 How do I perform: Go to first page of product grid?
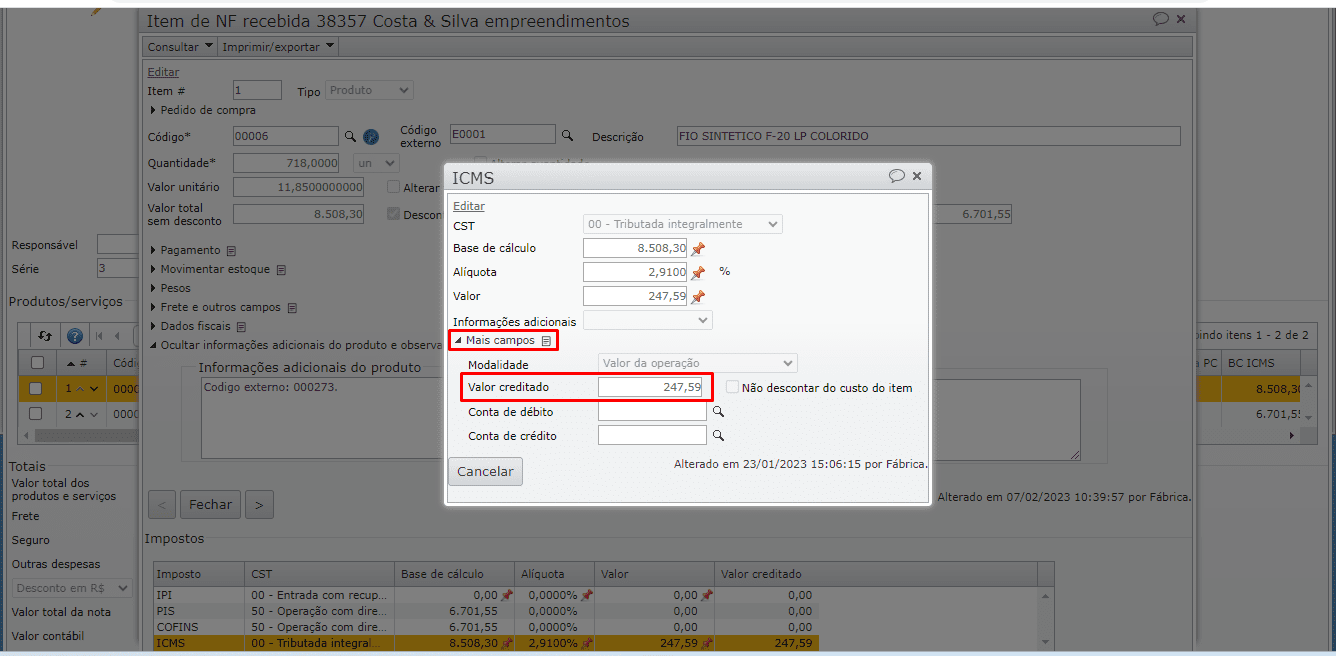tap(100, 336)
